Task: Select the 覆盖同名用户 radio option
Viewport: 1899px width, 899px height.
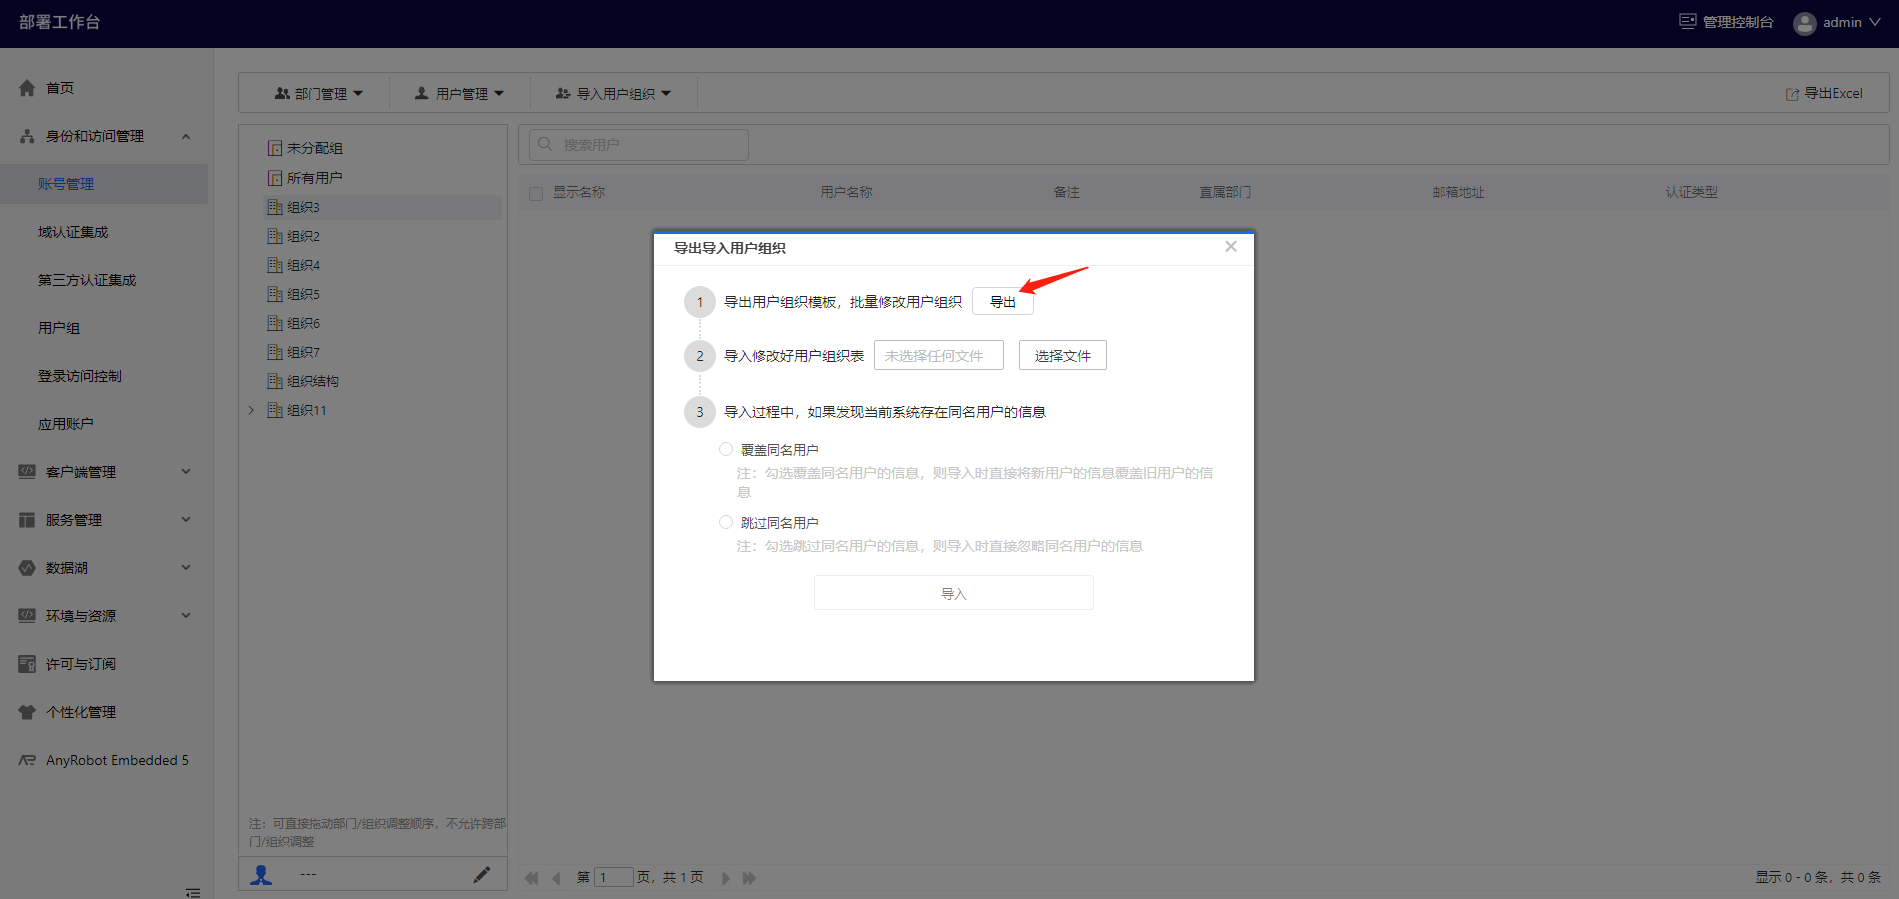Action: click(x=726, y=449)
